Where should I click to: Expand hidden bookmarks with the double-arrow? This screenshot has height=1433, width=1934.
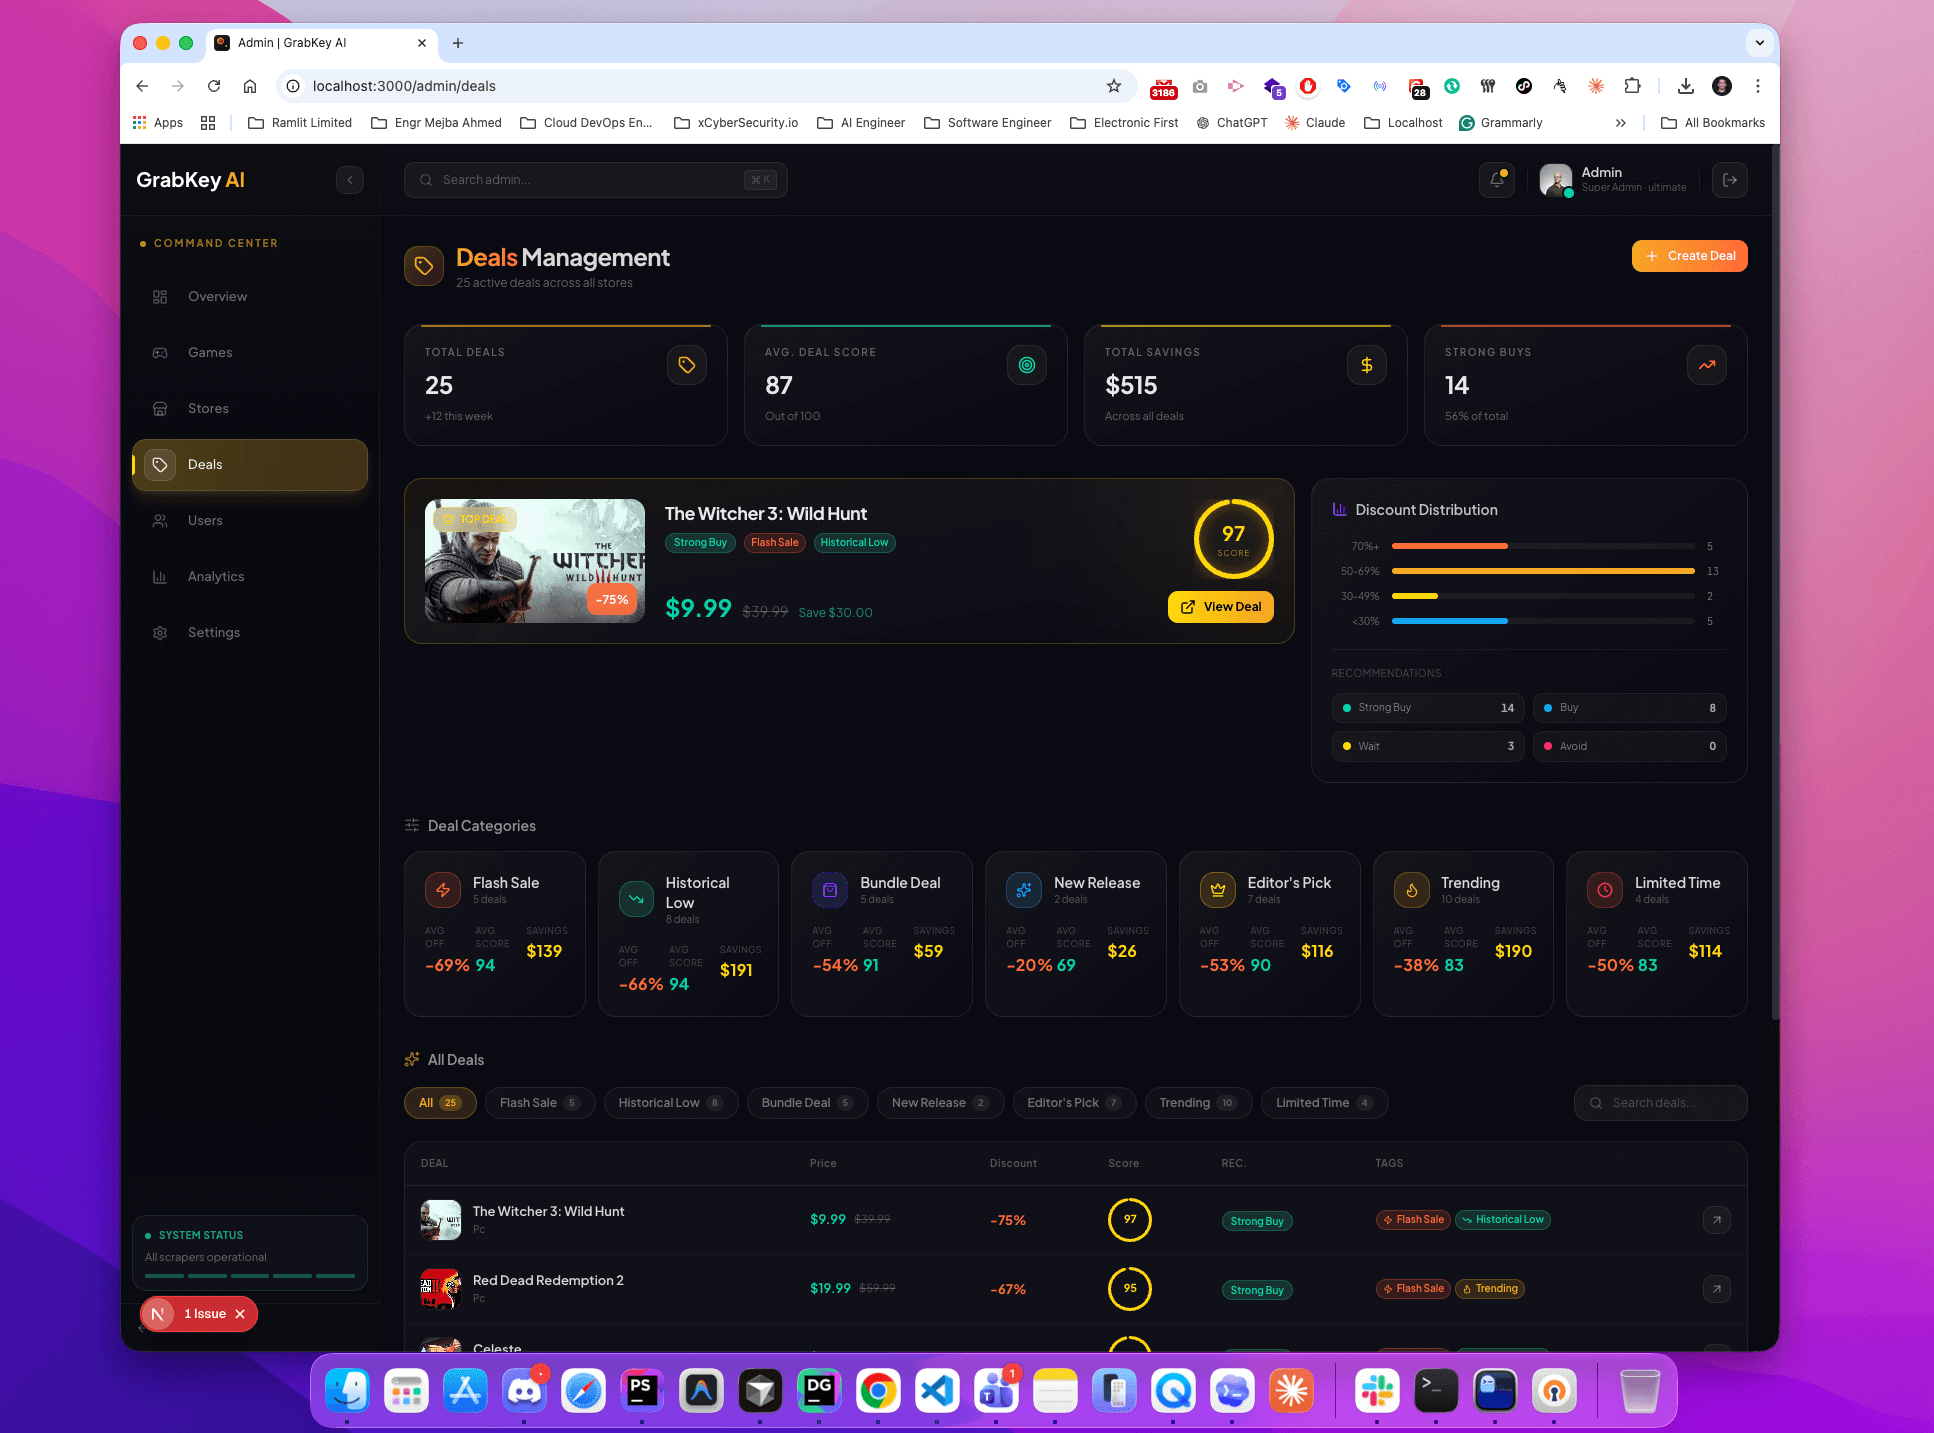[x=1621, y=122]
